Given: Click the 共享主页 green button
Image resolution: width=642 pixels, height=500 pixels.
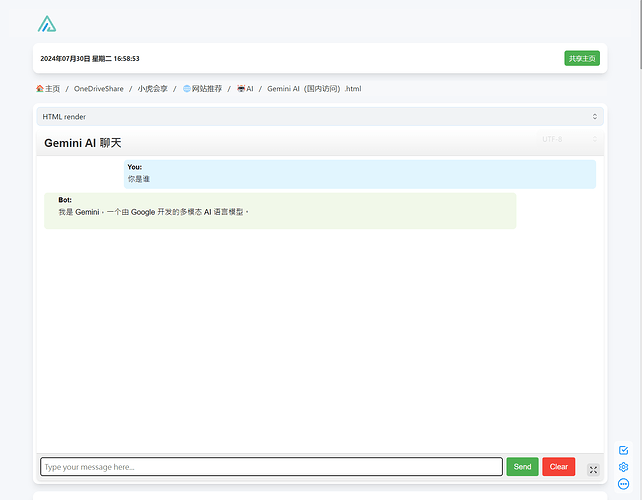Looking at the screenshot, I should [x=582, y=58].
